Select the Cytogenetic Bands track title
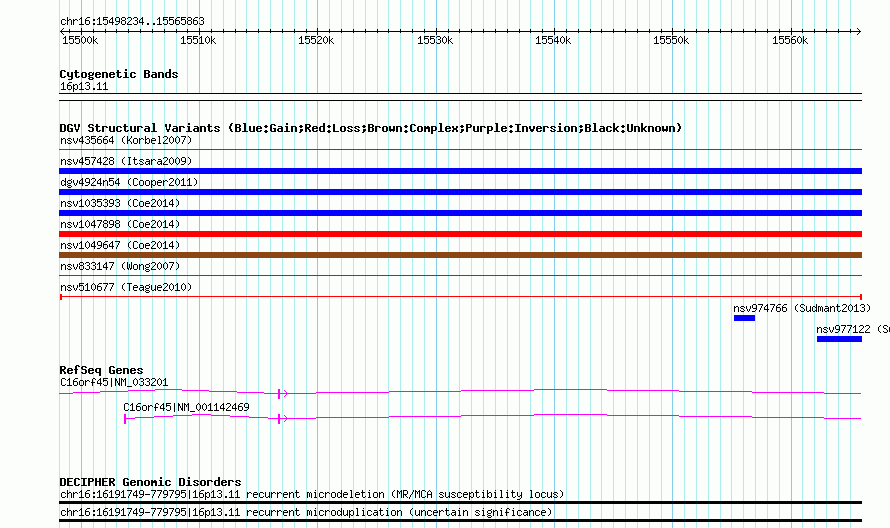Viewport: 890px width, 528px height. coord(119,74)
